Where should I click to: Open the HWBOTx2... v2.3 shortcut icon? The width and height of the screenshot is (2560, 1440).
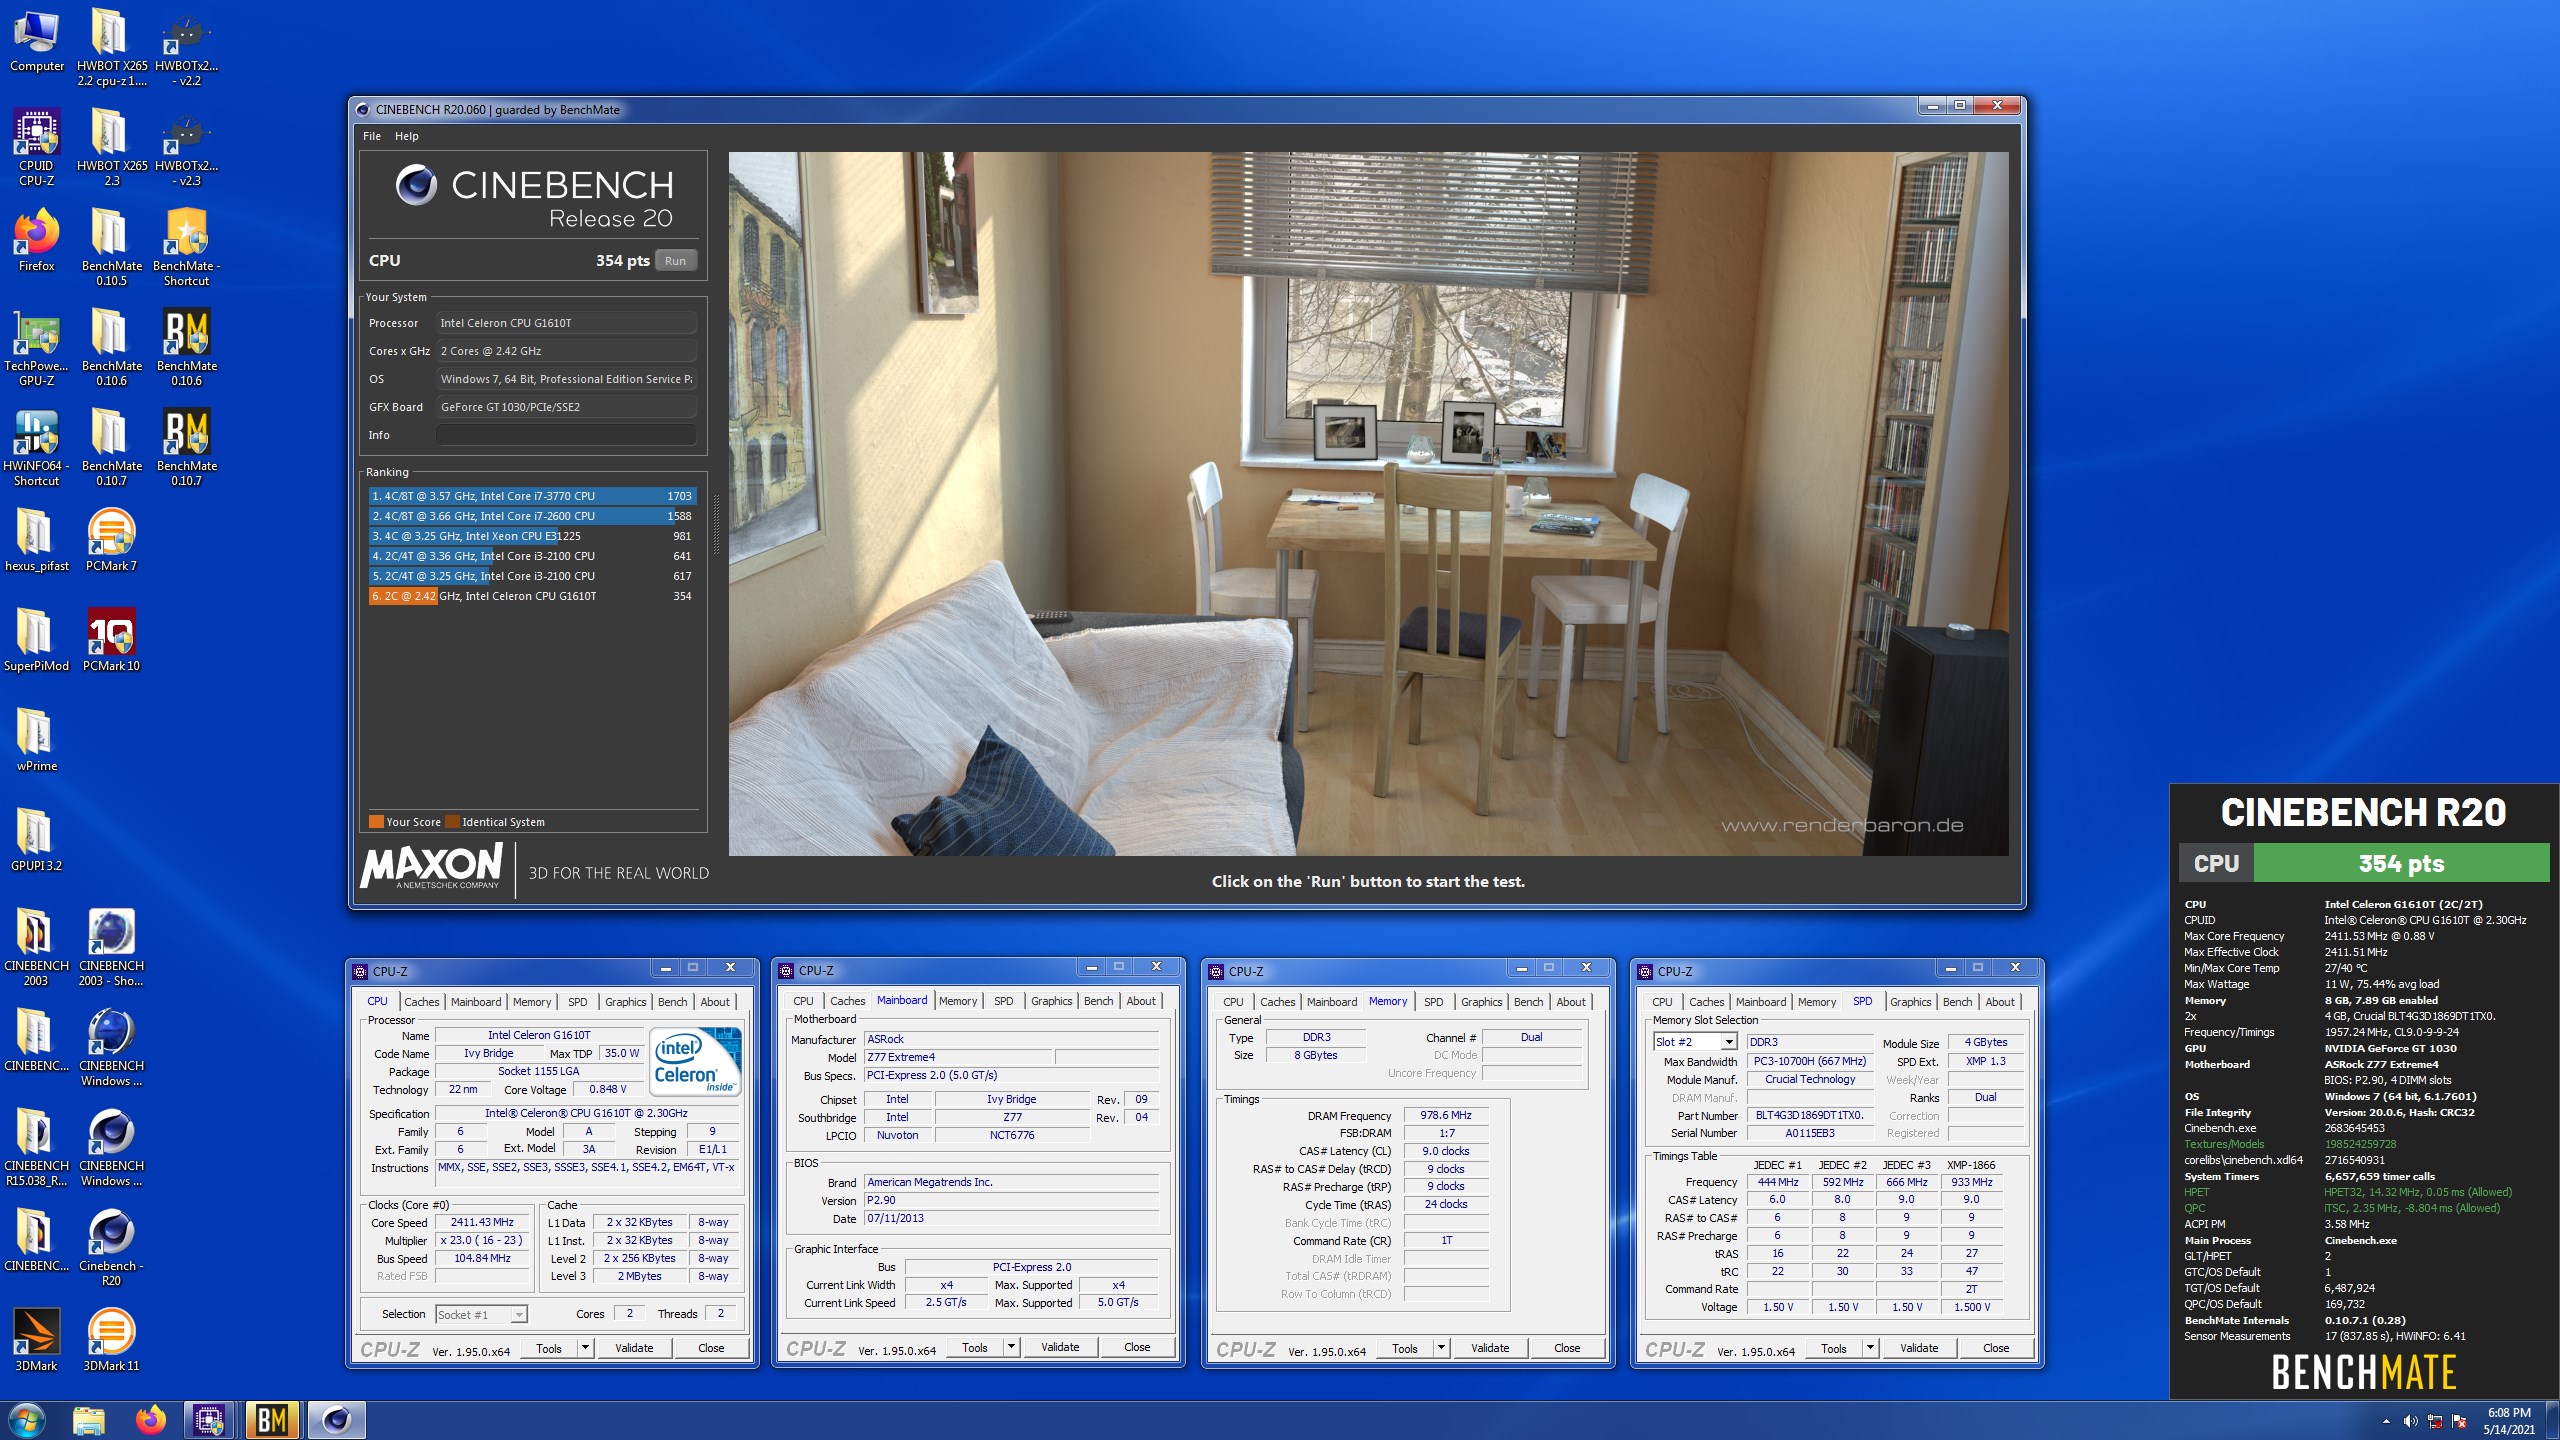[186, 148]
